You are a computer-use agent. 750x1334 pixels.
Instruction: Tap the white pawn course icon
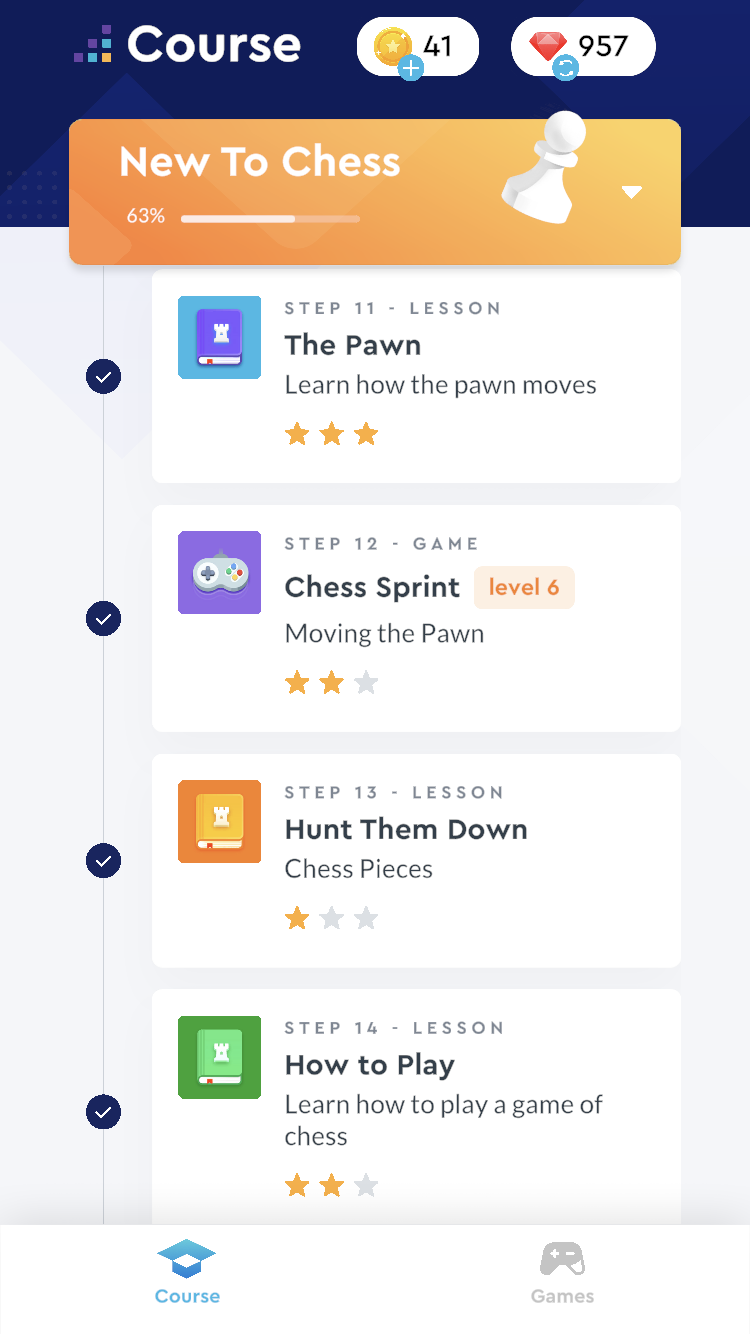(545, 167)
